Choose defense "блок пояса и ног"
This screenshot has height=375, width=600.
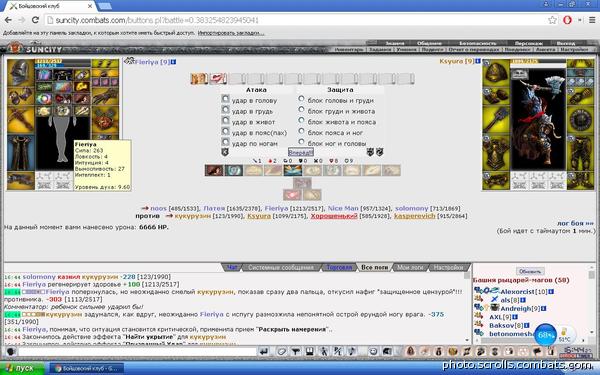302,131
